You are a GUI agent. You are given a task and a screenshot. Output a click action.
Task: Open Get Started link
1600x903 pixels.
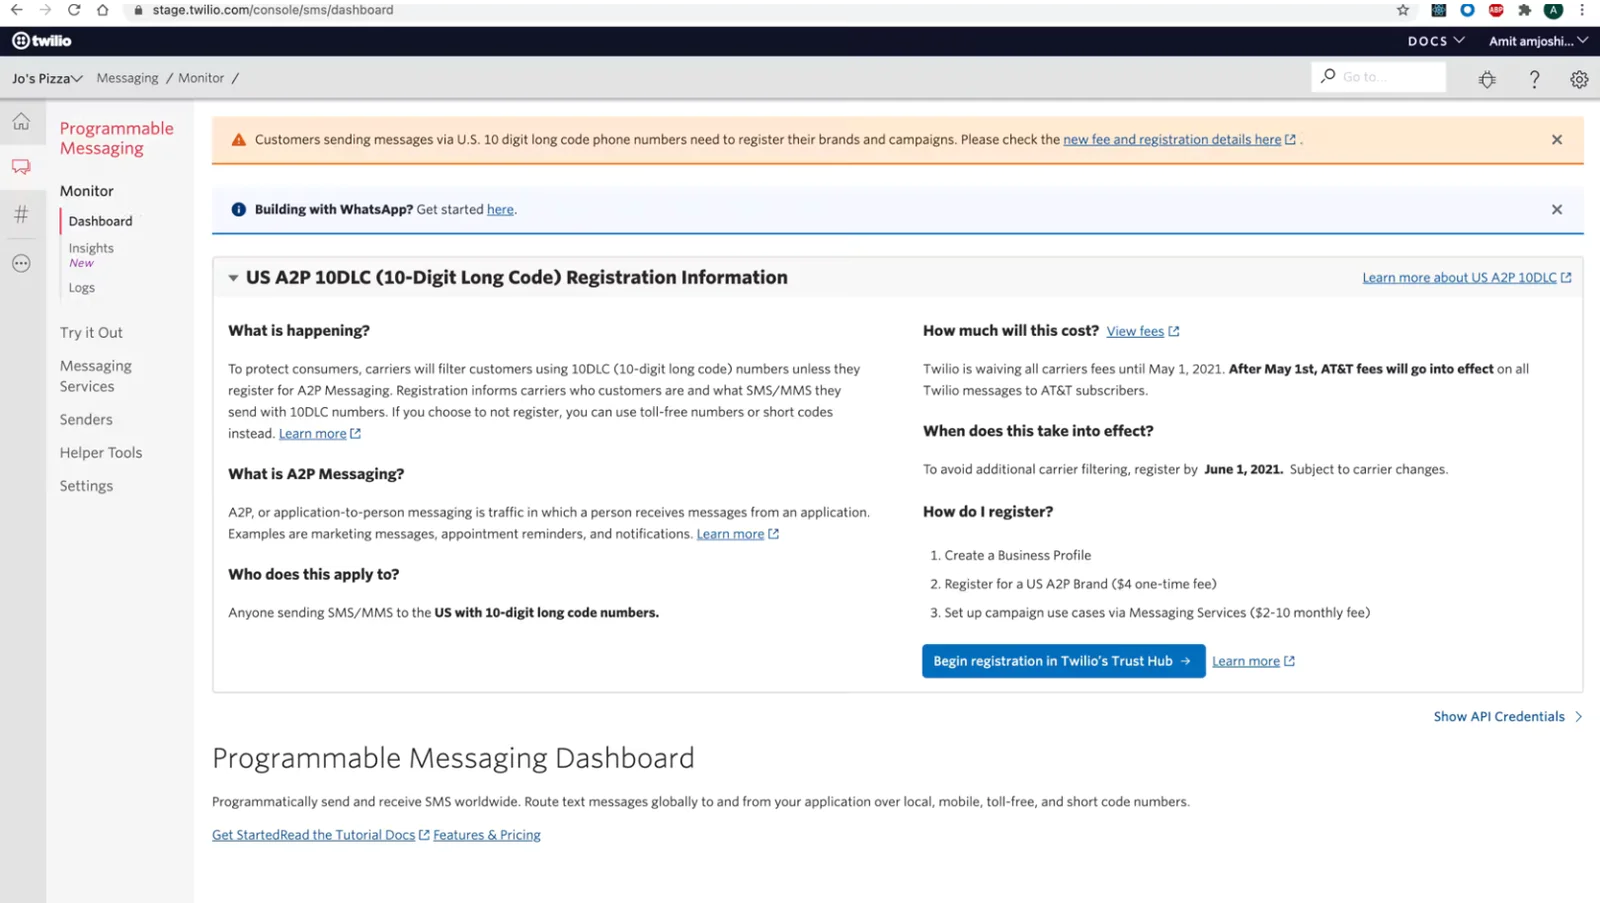pyautogui.click(x=246, y=835)
